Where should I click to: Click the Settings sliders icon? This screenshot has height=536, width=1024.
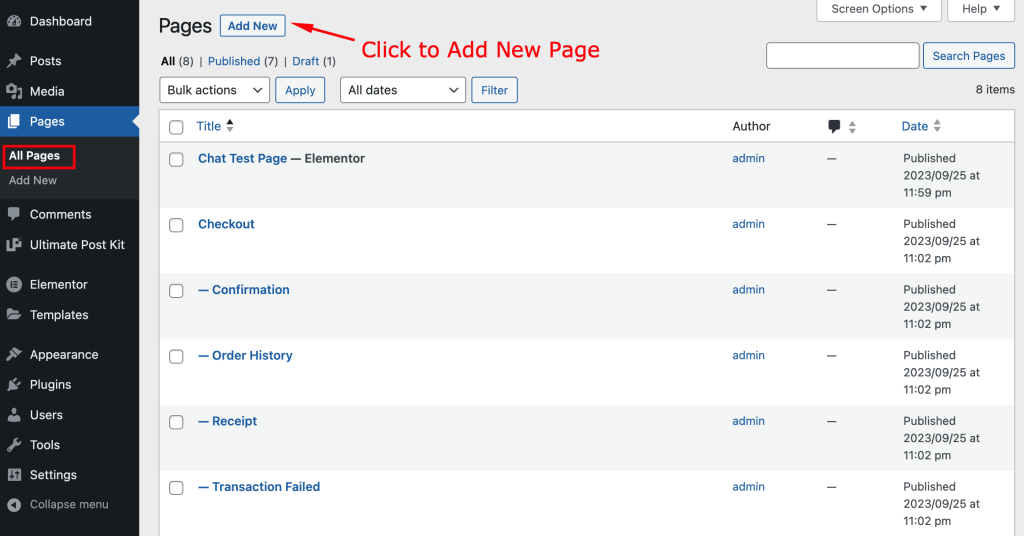[14, 475]
